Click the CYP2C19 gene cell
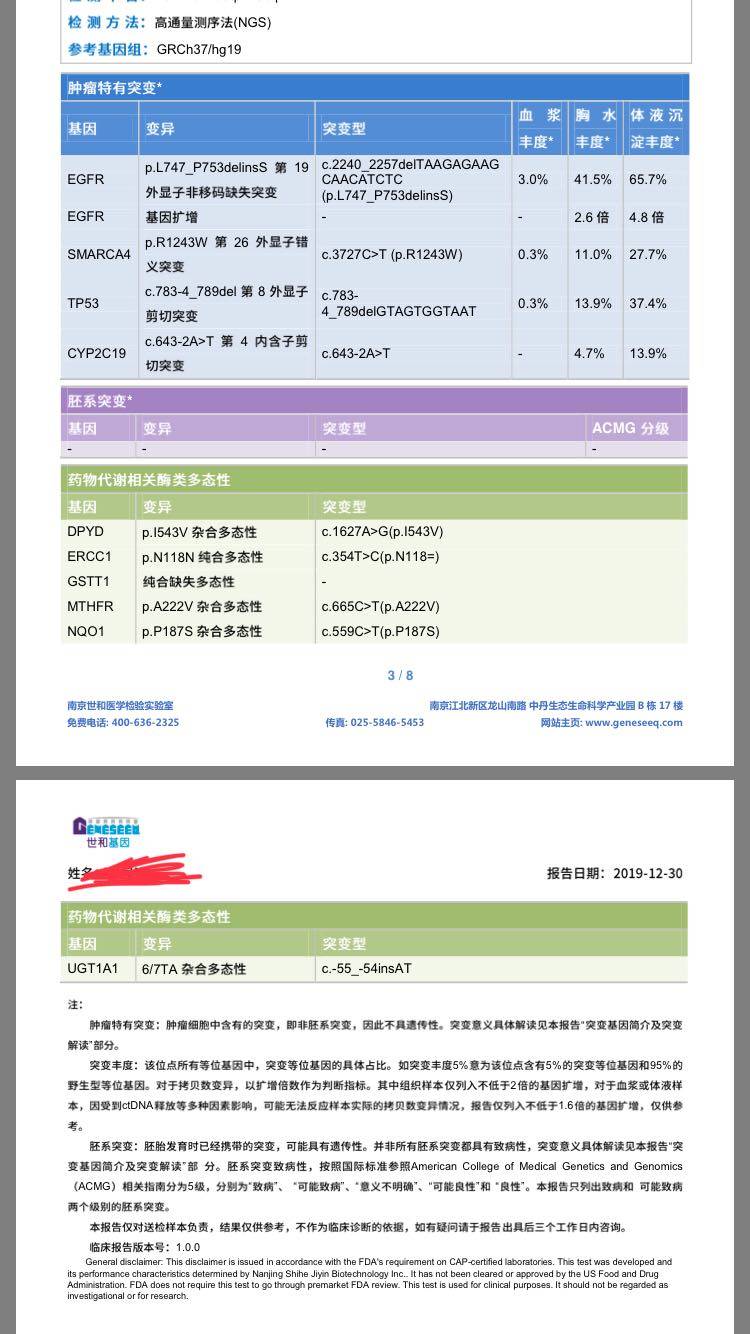750x1334 pixels. (96, 353)
